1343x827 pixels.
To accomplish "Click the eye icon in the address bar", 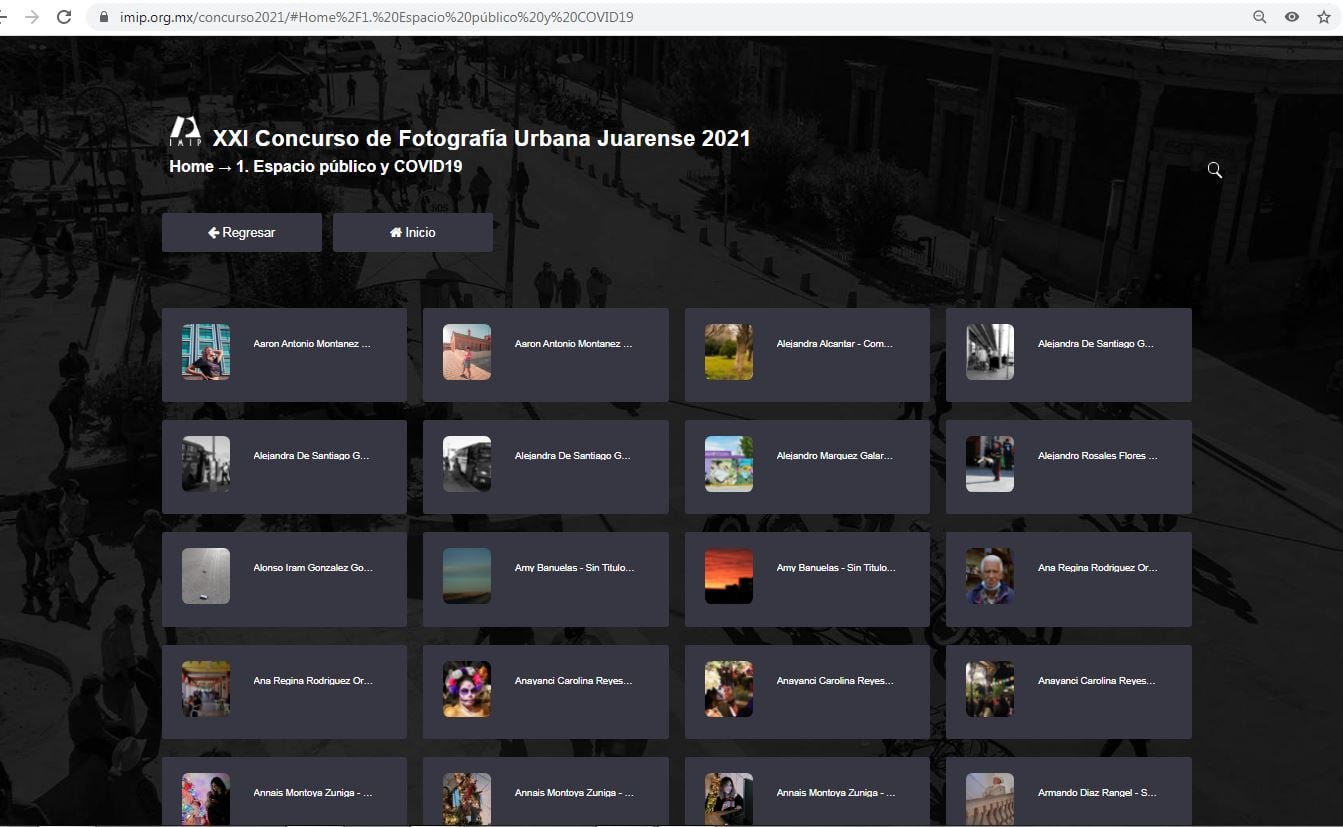I will pos(1292,17).
